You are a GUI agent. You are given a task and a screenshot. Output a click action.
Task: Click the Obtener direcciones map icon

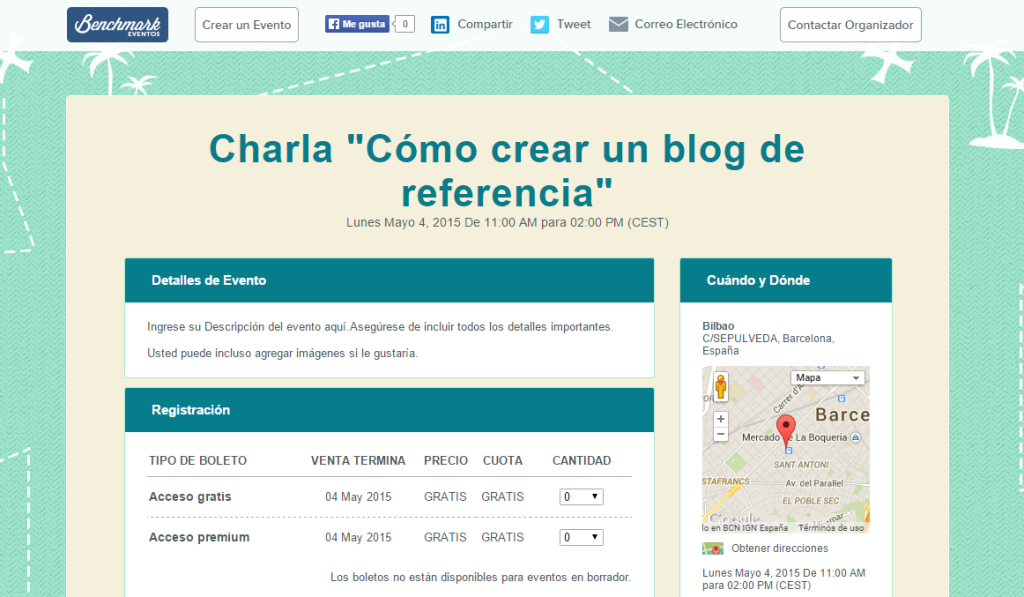click(x=712, y=549)
